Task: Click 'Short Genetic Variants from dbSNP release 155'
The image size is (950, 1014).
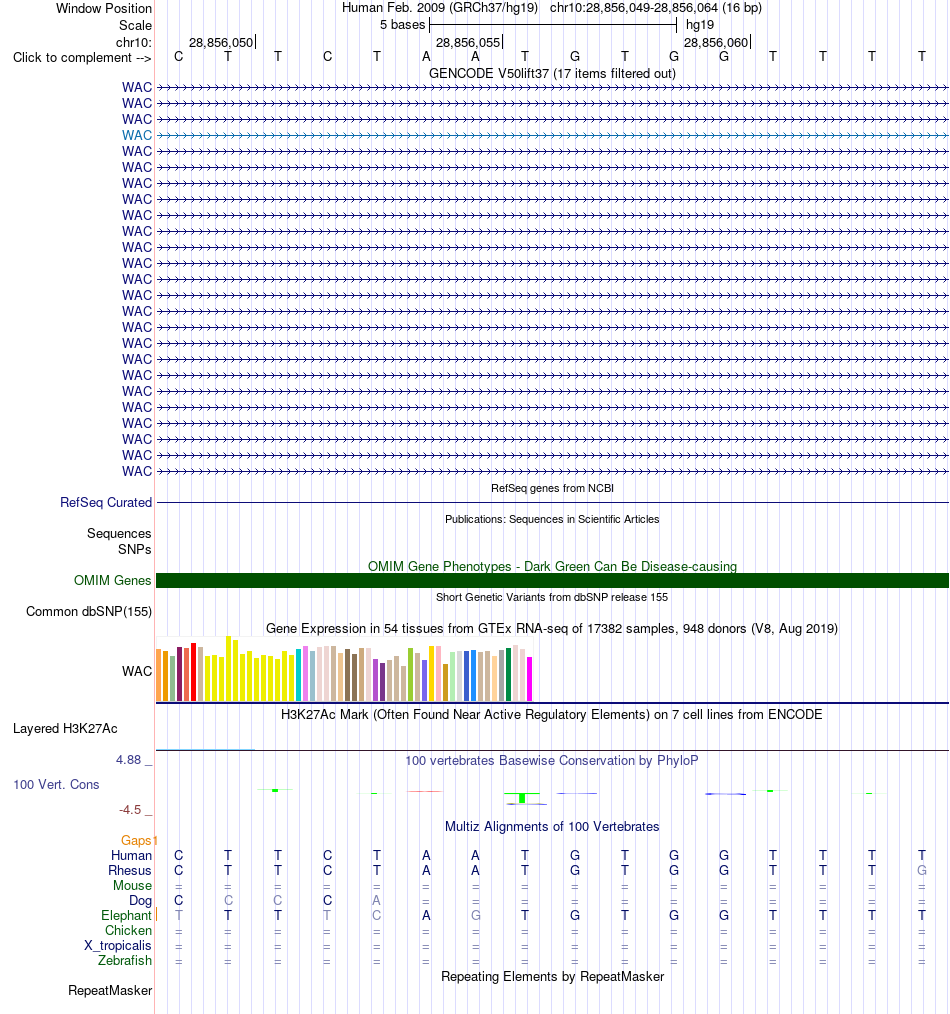Action: pos(552,597)
